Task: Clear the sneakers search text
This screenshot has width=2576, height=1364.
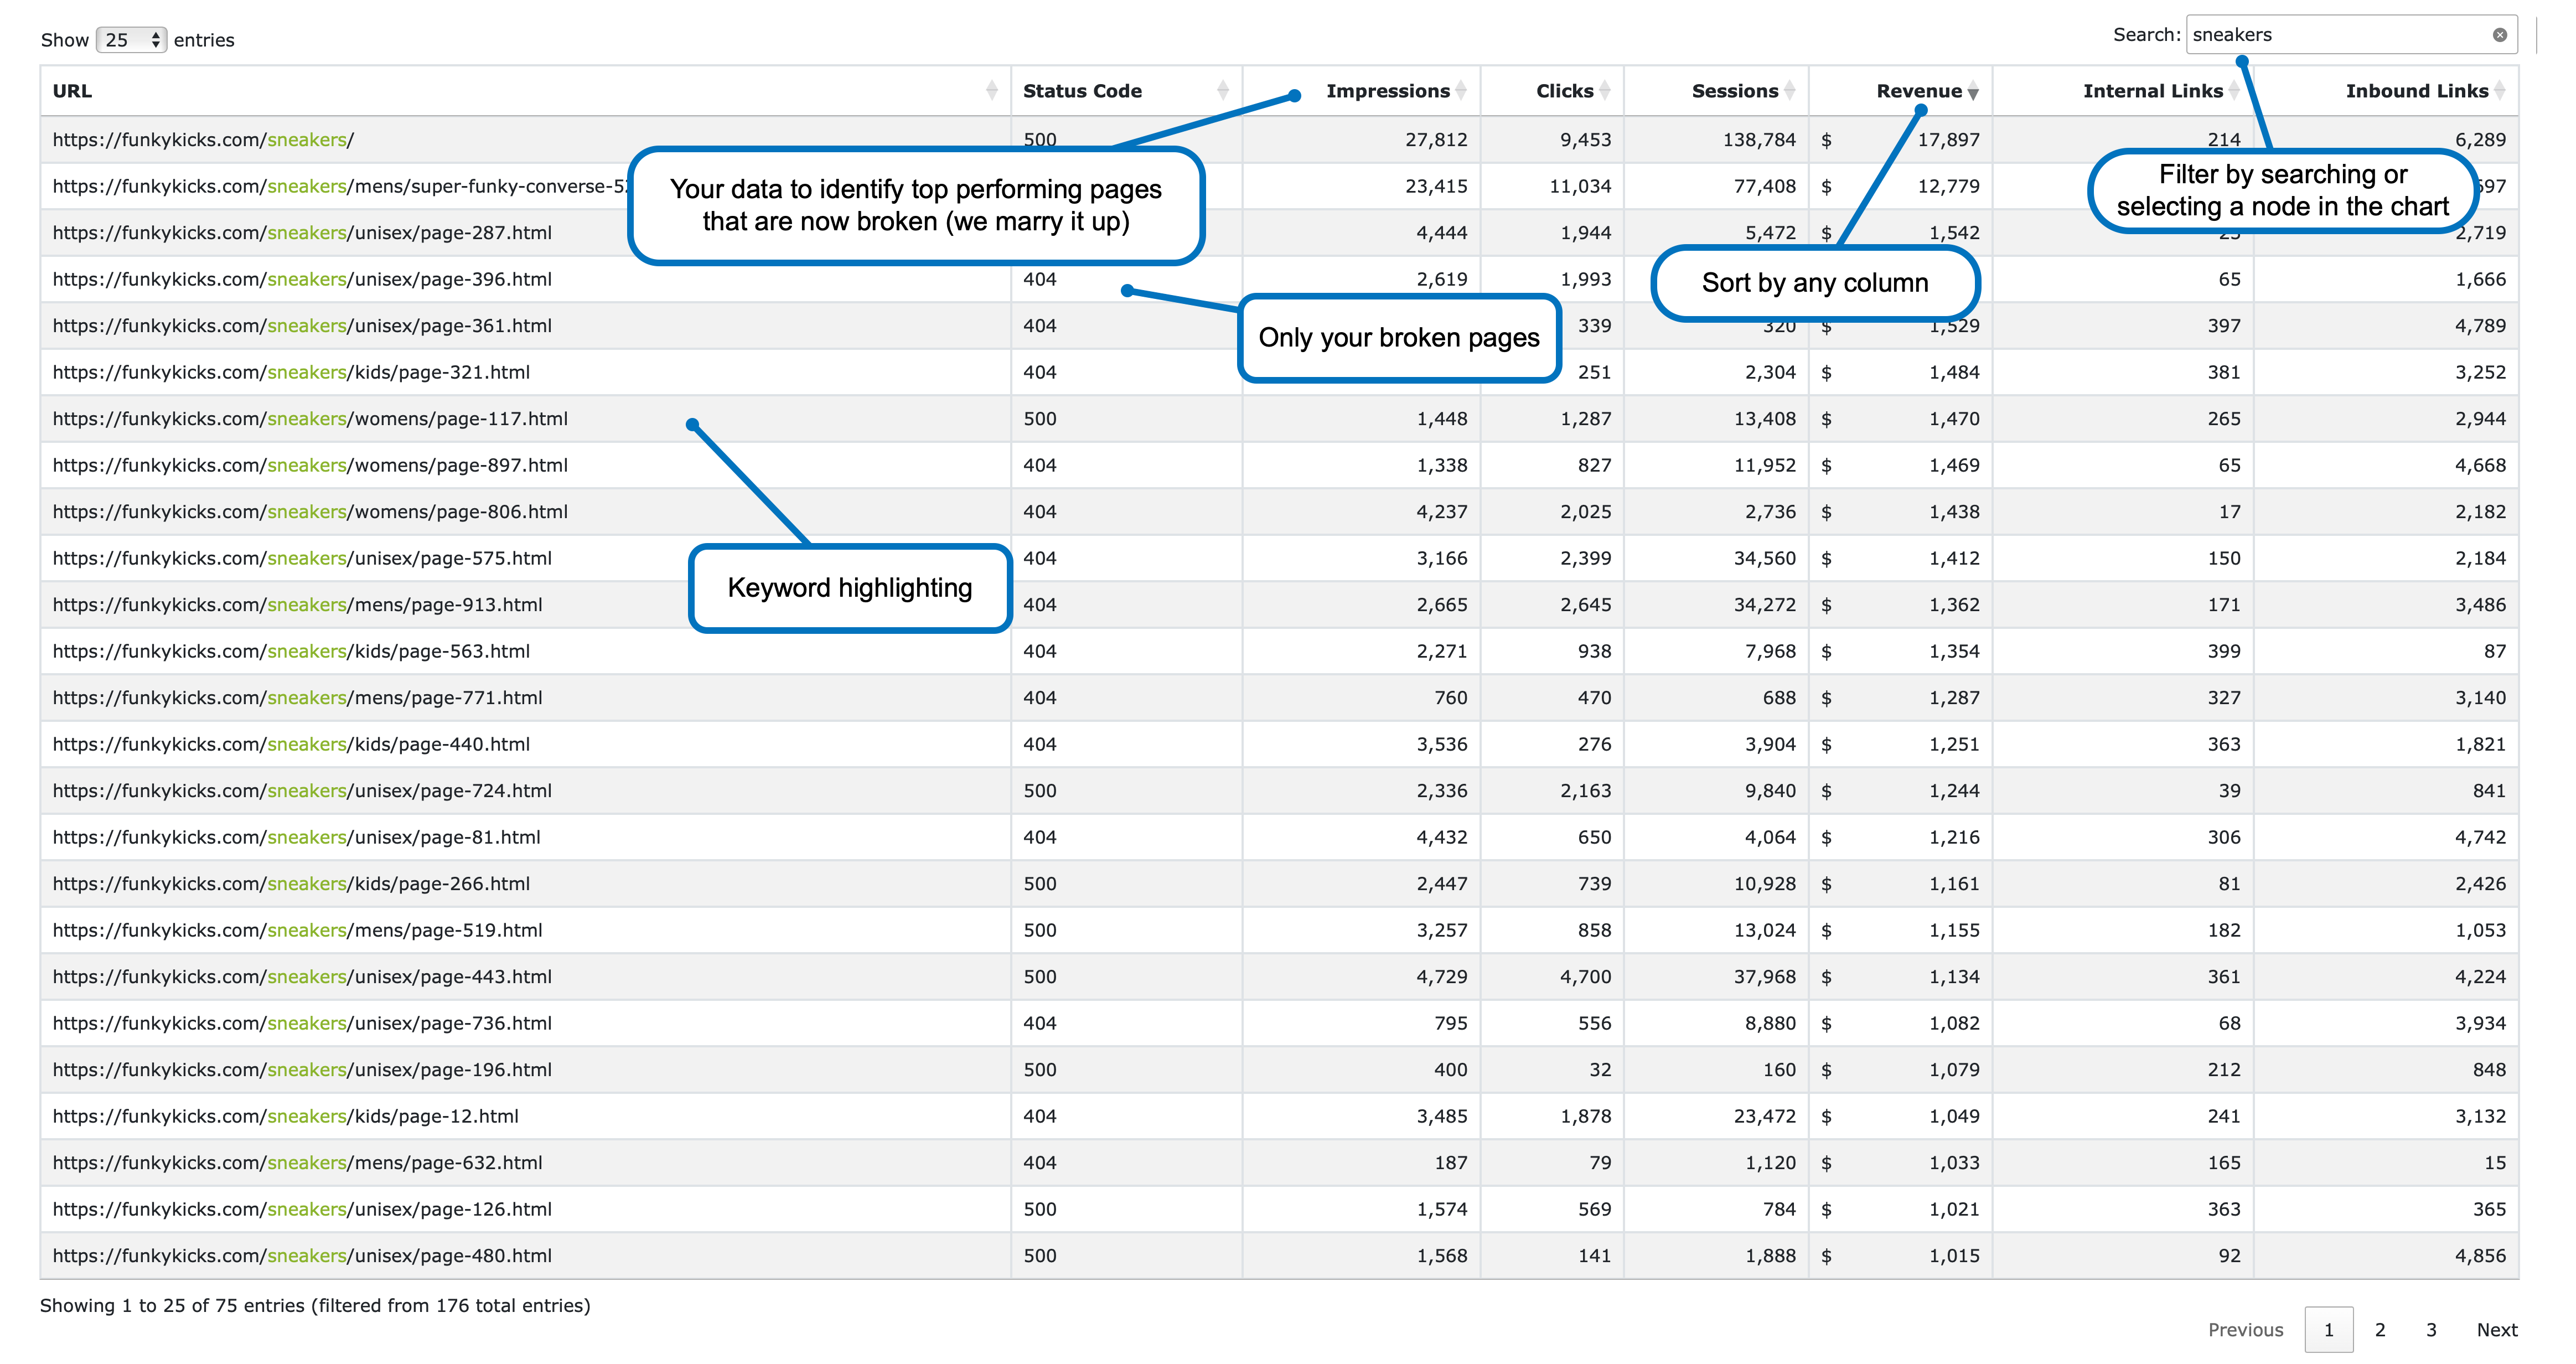Action: point(2499,35)
